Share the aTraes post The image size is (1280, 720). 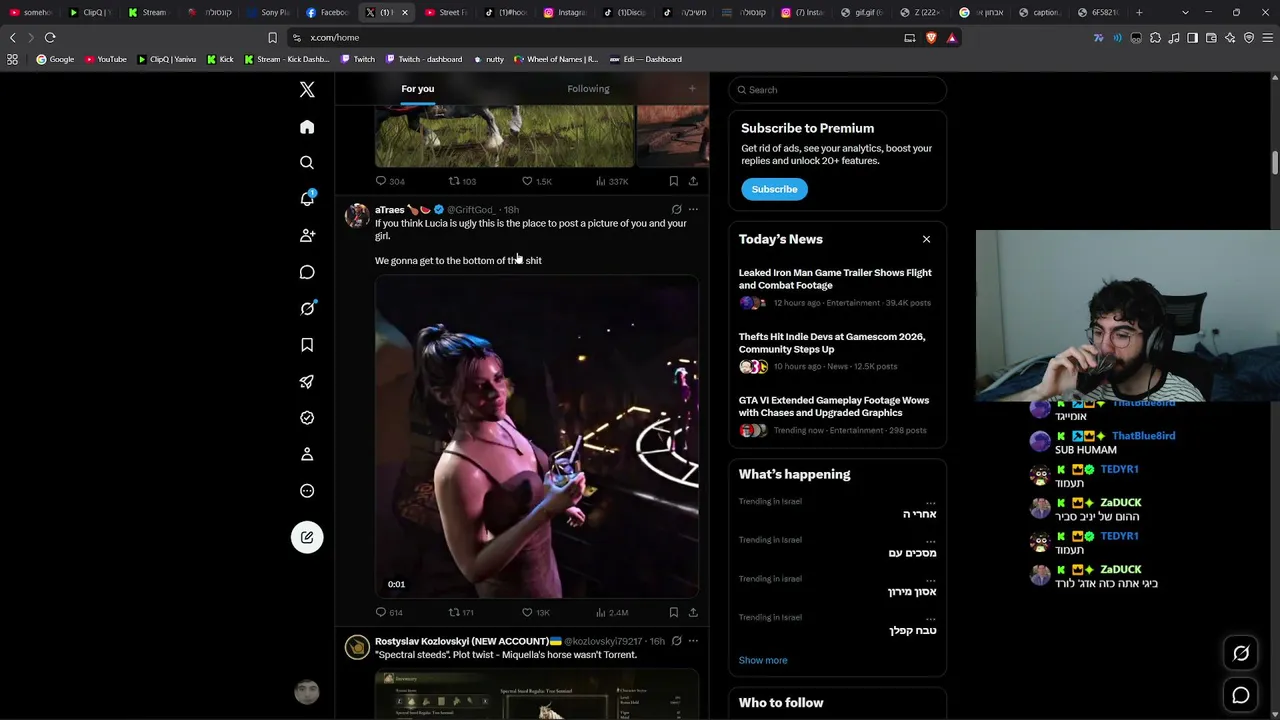693,612
